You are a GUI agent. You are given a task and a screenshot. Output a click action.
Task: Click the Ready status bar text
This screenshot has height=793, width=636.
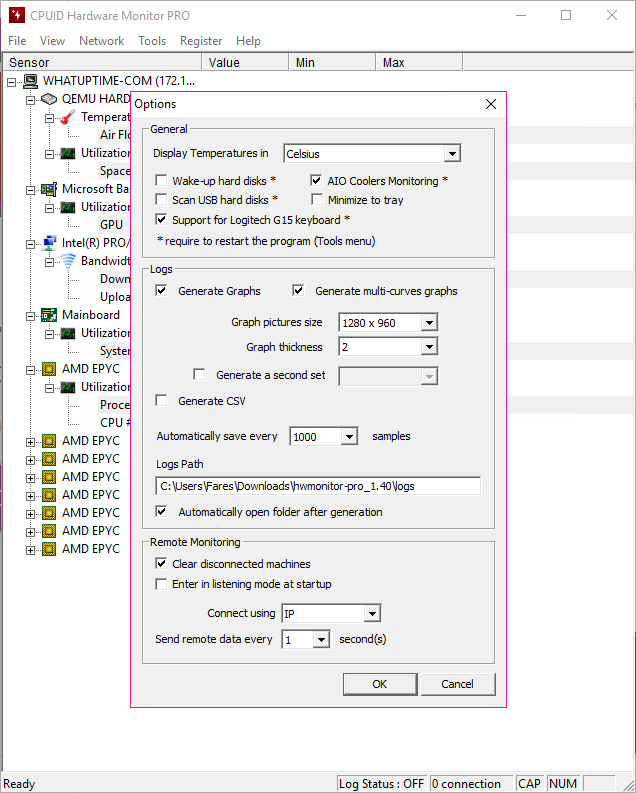tap(19, 783)
